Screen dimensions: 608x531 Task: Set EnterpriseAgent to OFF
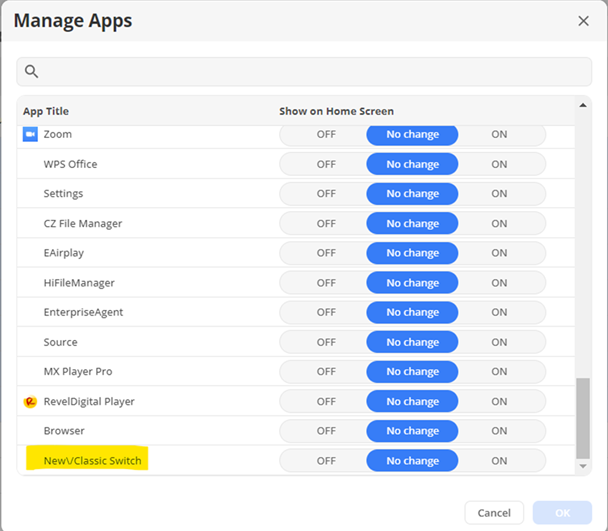326,312
